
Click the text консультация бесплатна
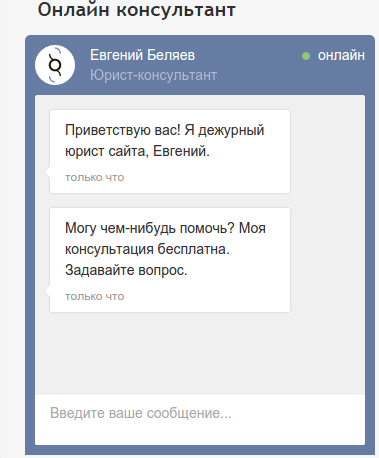coord(147,249)
